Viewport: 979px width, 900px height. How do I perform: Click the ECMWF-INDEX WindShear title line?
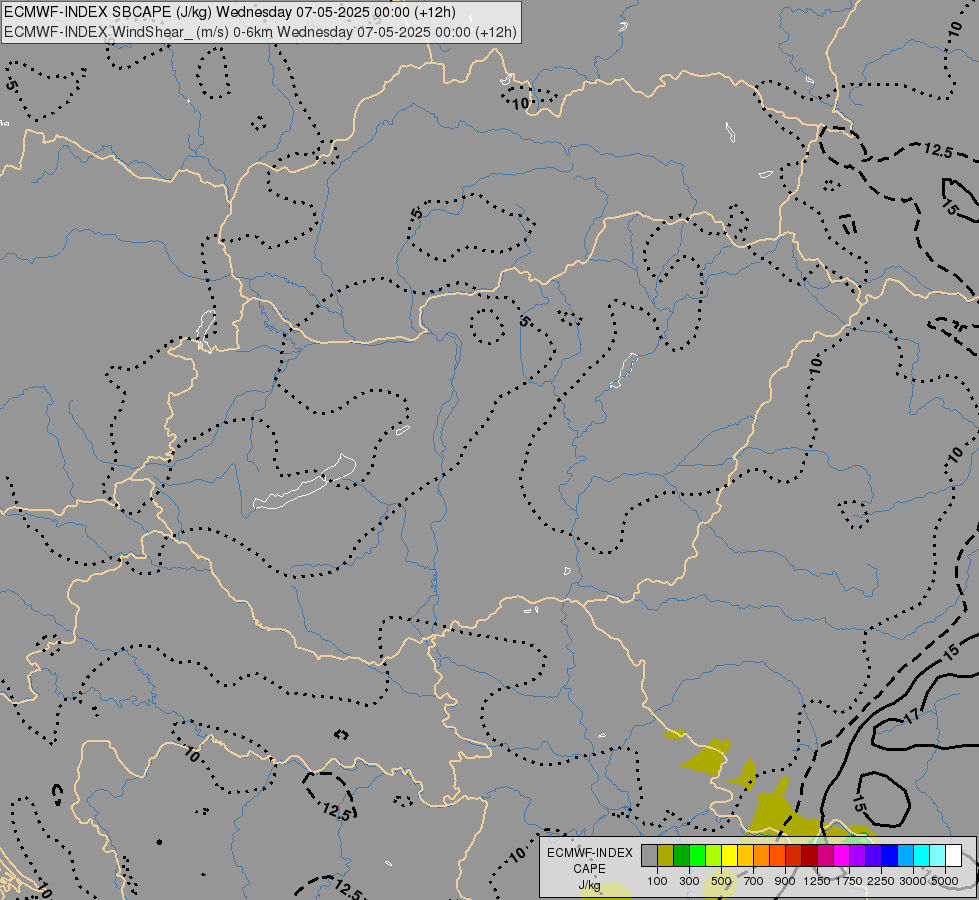tap(260, 31)
